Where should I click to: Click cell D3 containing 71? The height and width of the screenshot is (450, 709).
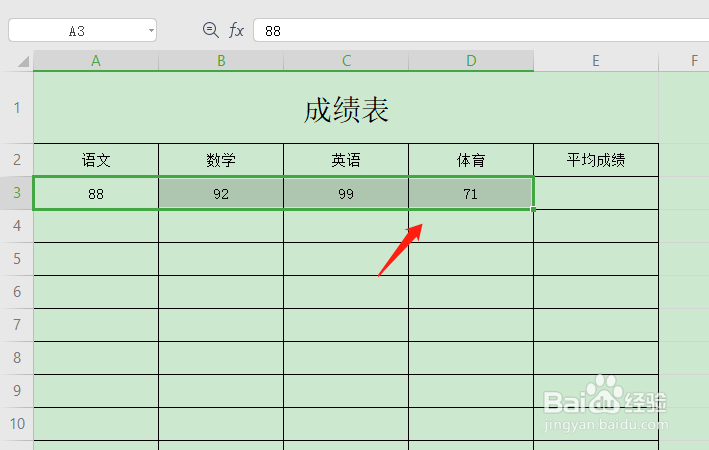[471, 194]
